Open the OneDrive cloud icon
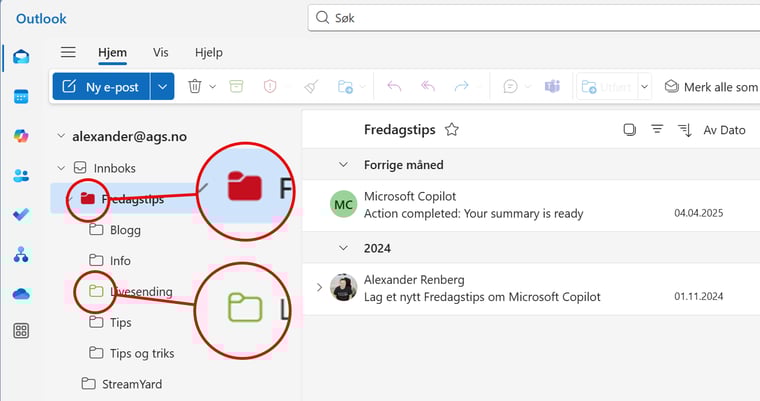The image size is (760, 401). (x=21, y=294)
